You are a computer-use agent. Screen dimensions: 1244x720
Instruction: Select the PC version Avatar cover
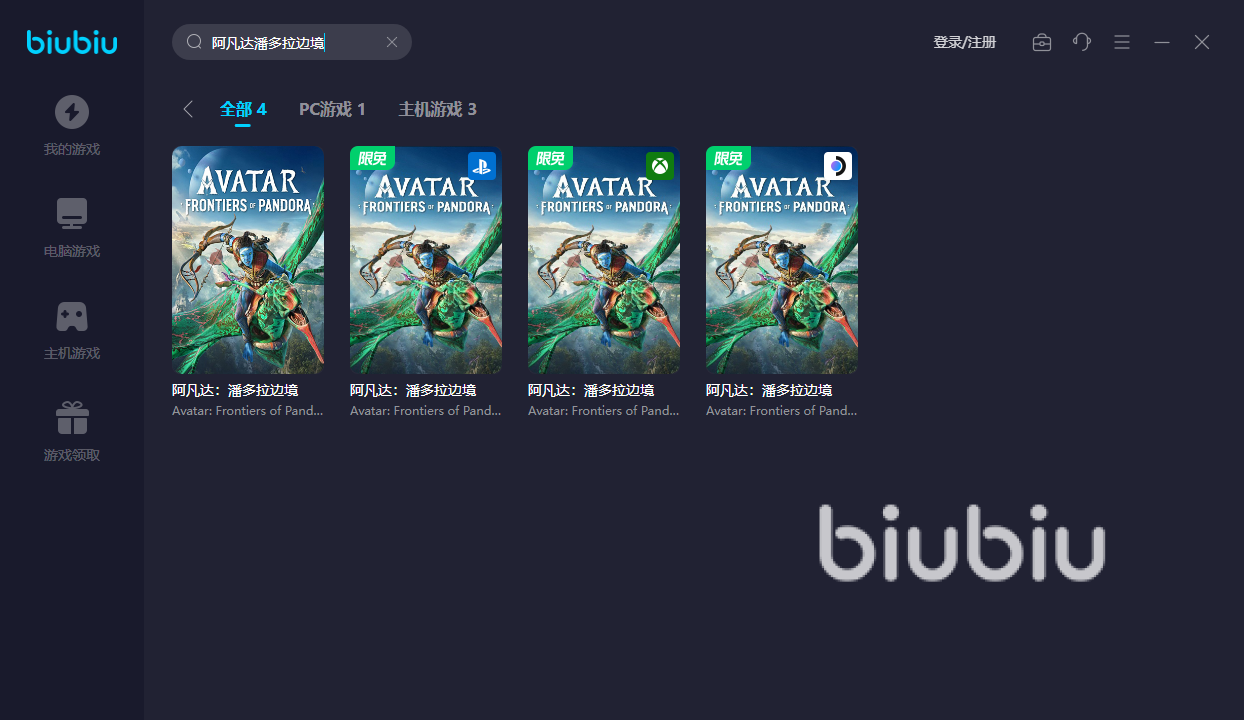click(x=248, y=260)
